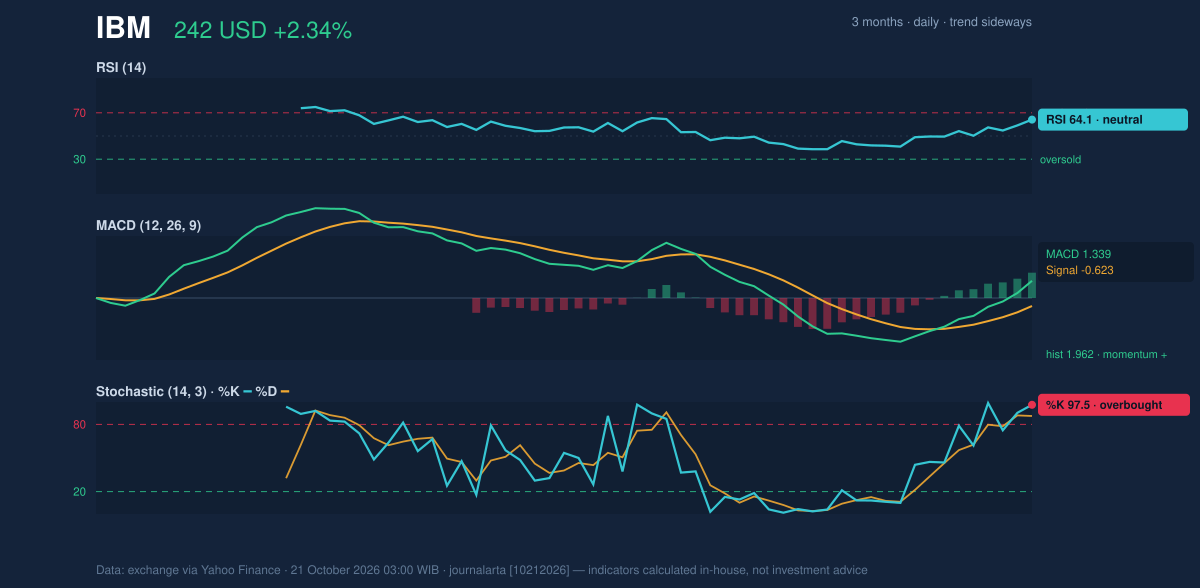Click the rightmost green MACD histogram bar
The width and height of the screenshot is (1200, 588).
1032,286
